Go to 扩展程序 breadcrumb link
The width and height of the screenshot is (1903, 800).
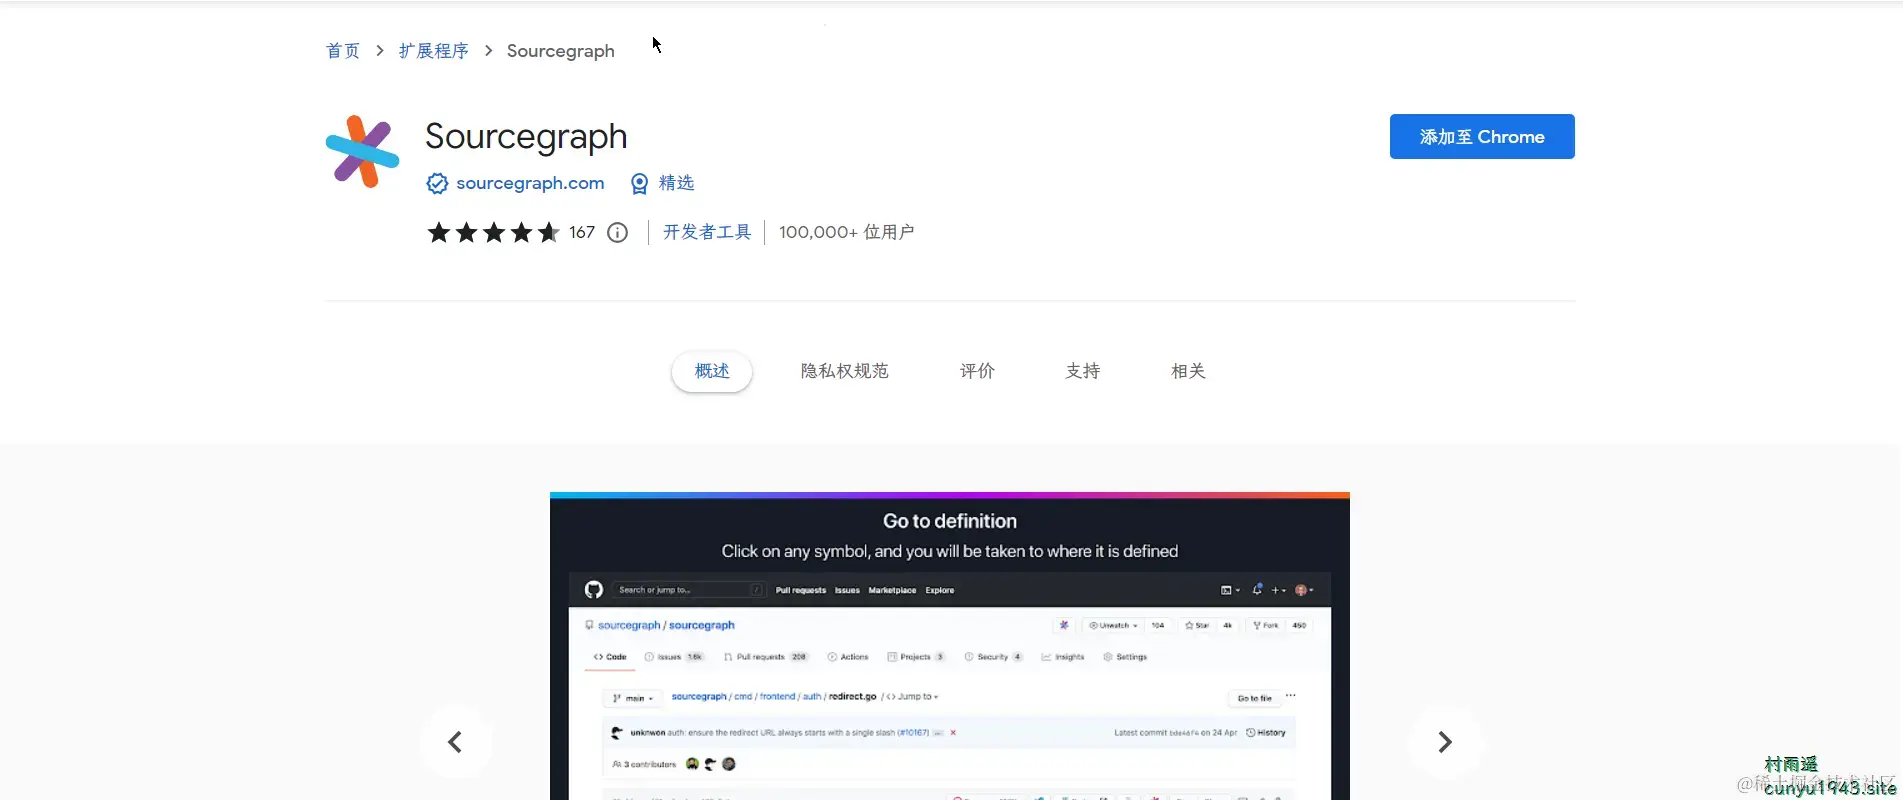[433, 51]
